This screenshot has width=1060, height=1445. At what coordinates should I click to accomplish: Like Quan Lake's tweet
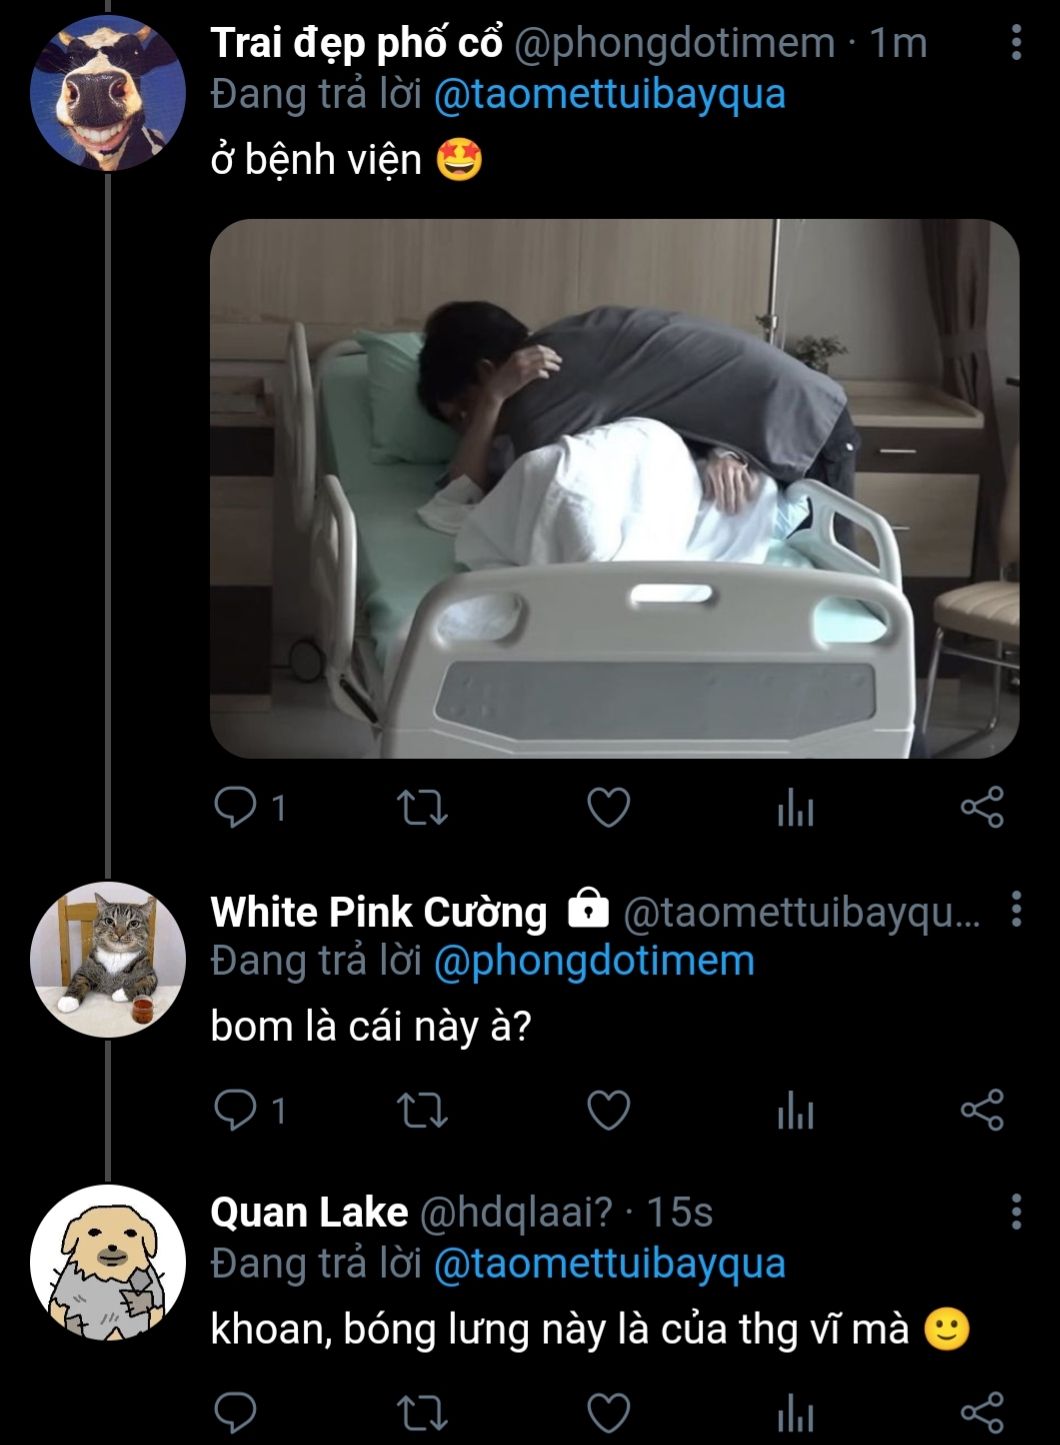(608, 1413)
